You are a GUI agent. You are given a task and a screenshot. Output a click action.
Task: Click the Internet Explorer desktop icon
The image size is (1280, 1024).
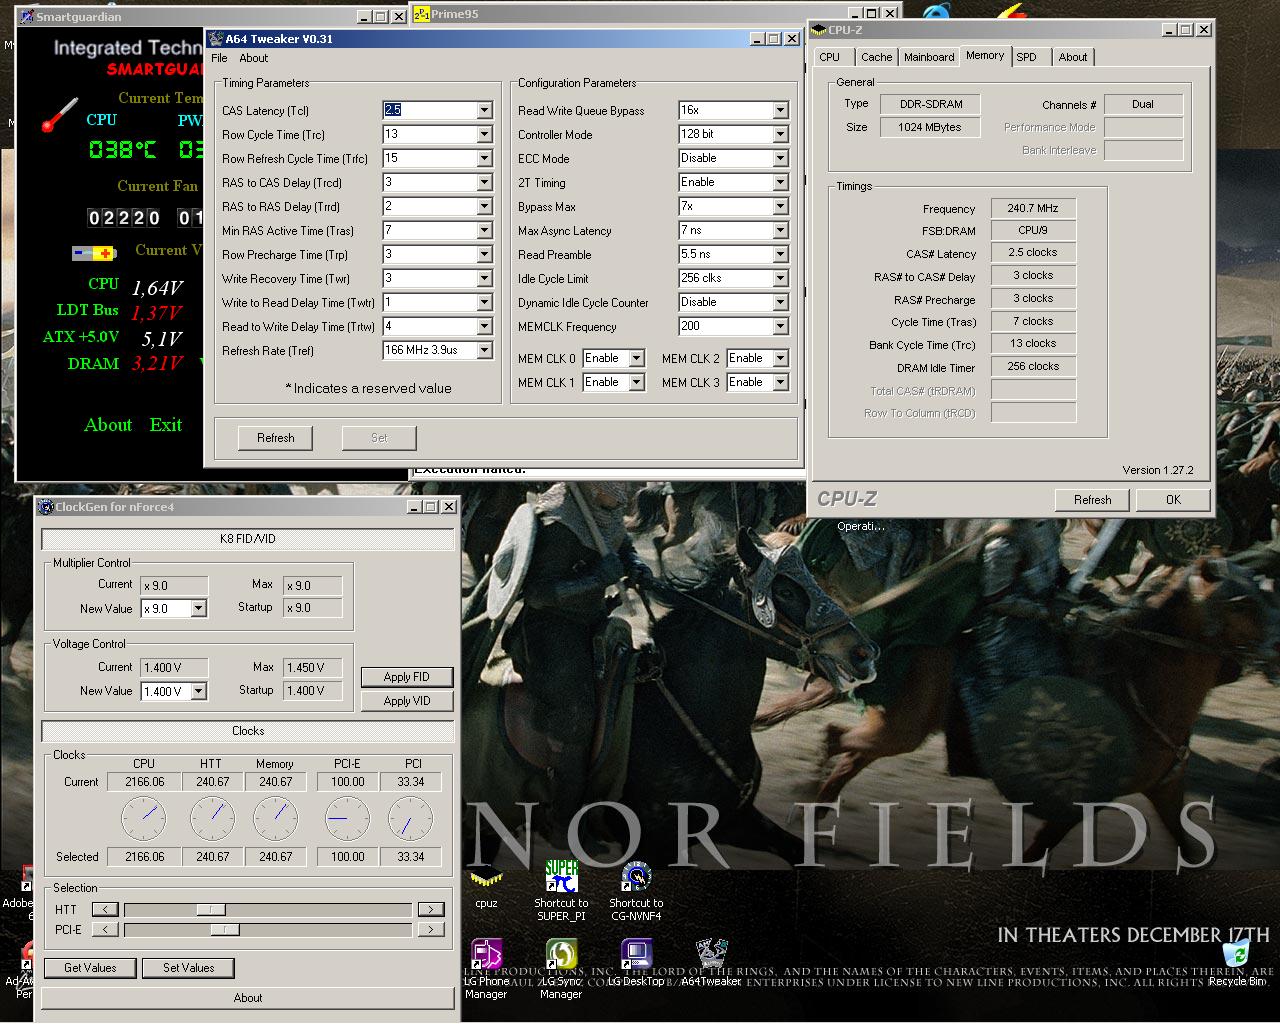[937, 13]
